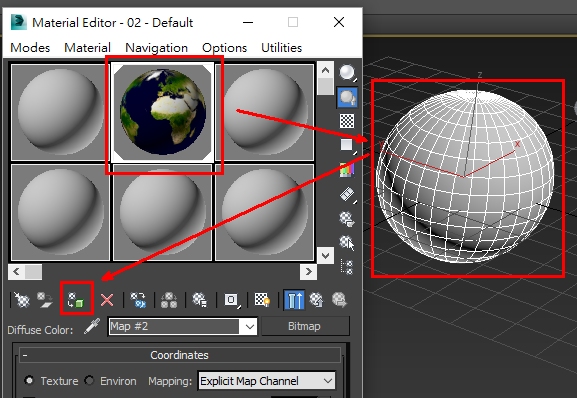Select the Texture radio button
Viewport: 577px width, 398px height.
pos(29,380)
